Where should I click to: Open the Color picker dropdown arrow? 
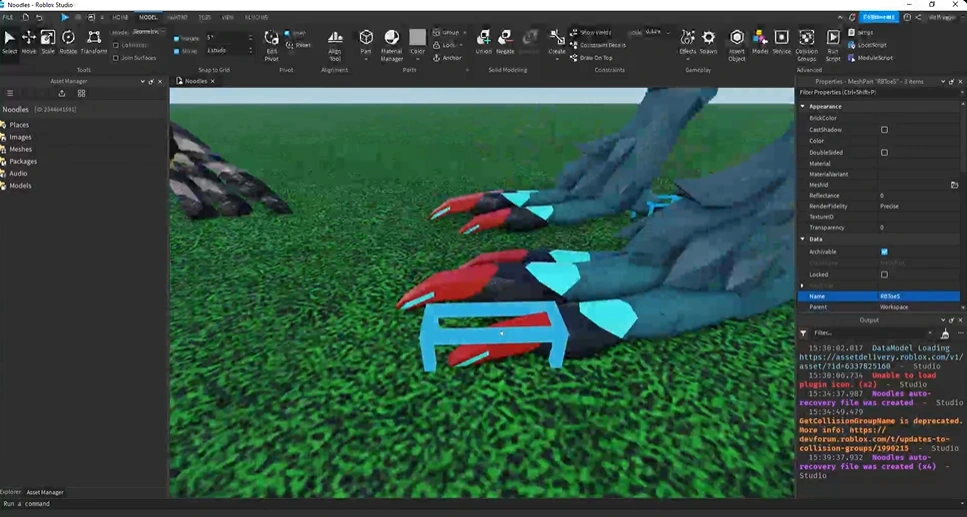pyautogui.click(x=418, y=59)
